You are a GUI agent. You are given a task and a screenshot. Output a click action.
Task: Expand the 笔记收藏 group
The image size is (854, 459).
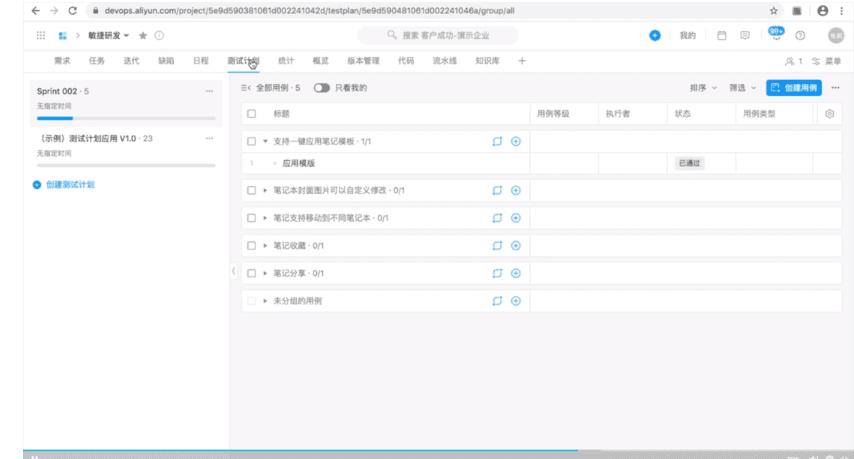tap(265, 246)
